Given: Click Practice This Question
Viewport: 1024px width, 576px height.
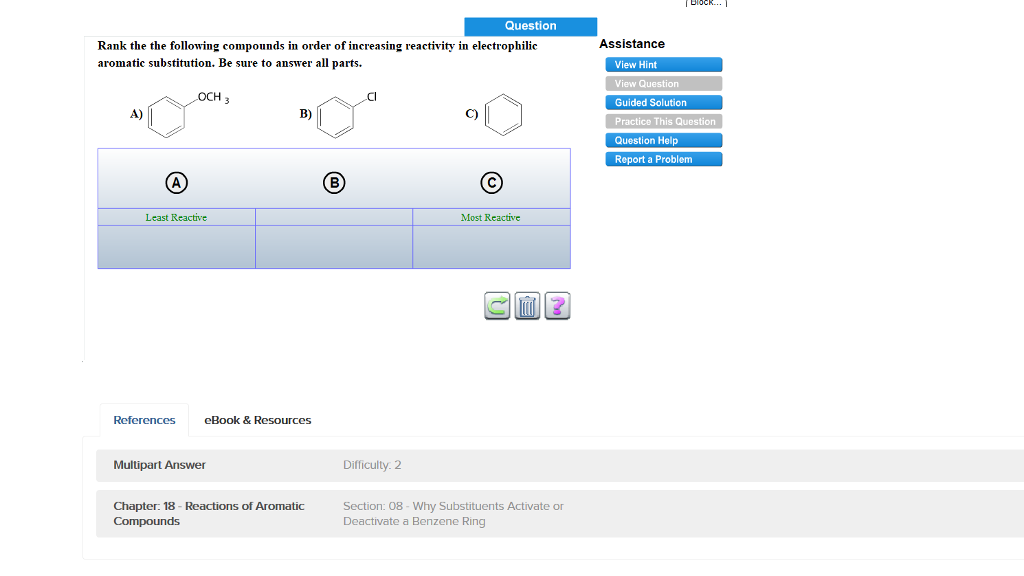Looking at the screenshot, I should (x=663, y=121).
